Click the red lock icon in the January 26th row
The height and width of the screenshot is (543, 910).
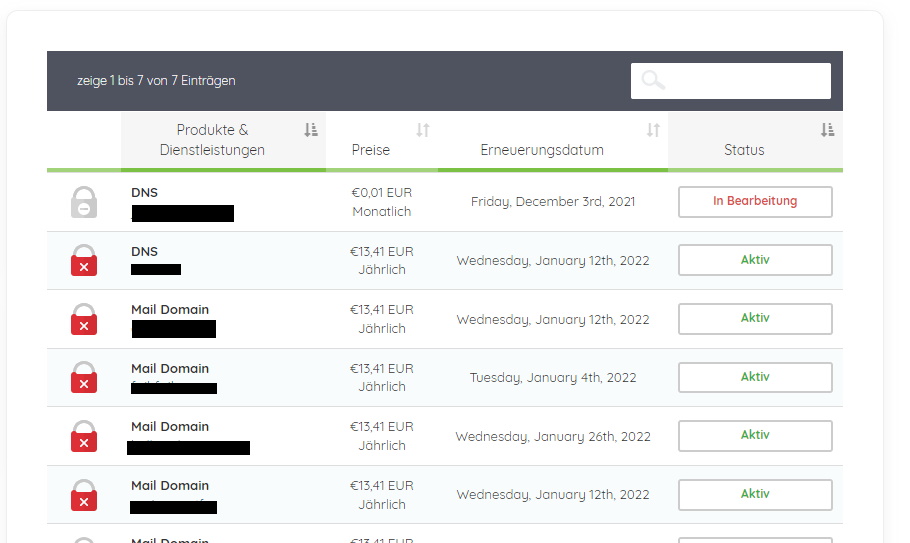point(84,437)
